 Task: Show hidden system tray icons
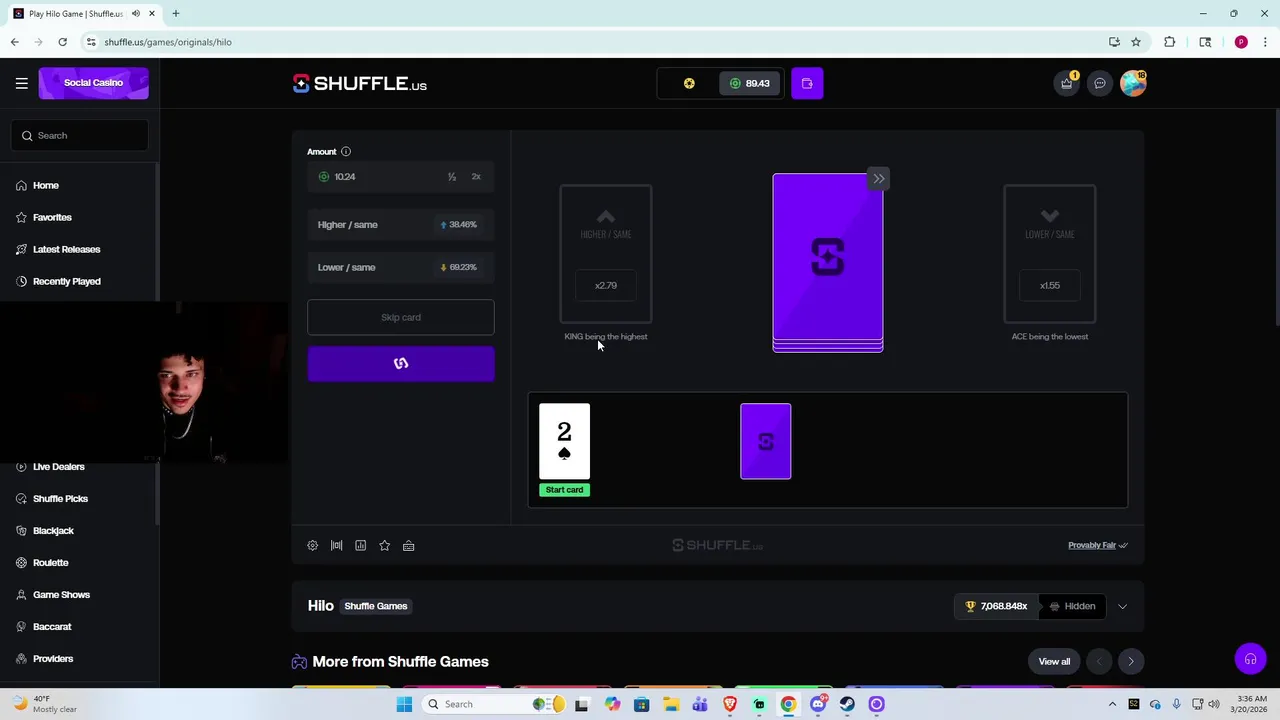(1112, 704)
